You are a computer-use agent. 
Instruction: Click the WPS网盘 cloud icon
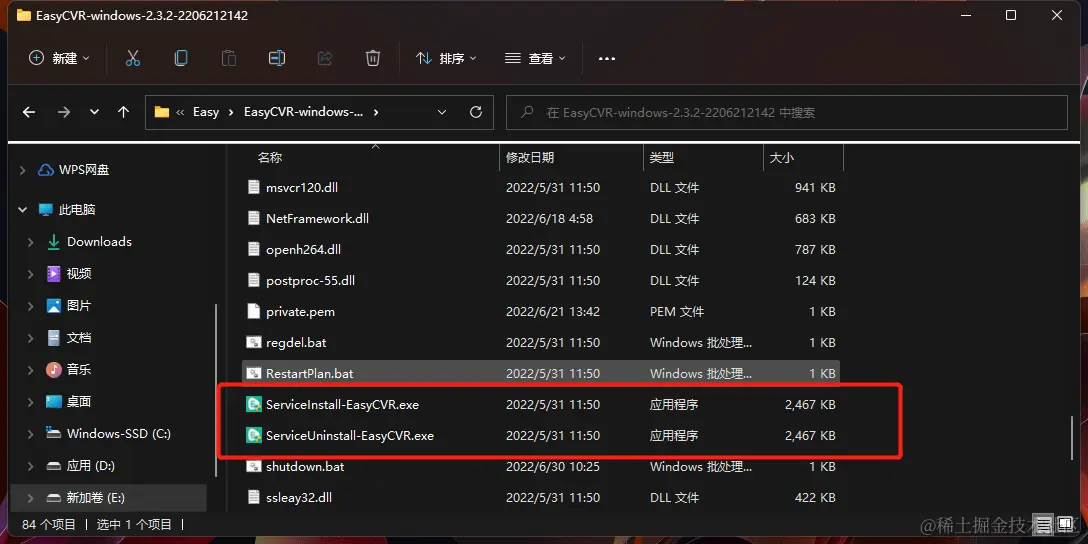pyautogui.click(x=46, y=170)
